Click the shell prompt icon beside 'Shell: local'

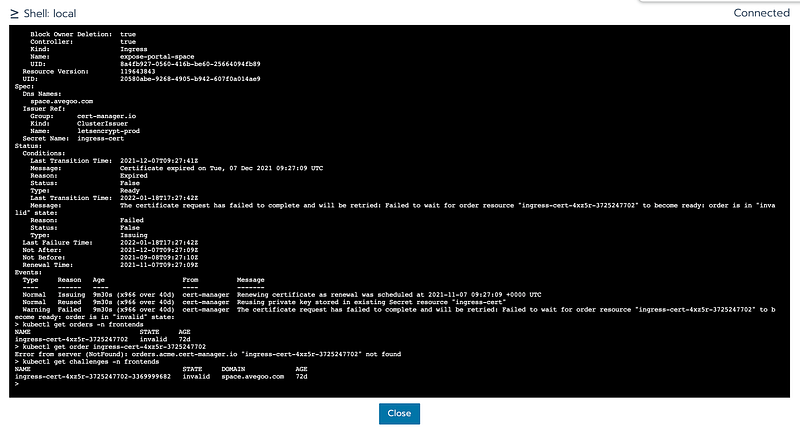[14, 14]
